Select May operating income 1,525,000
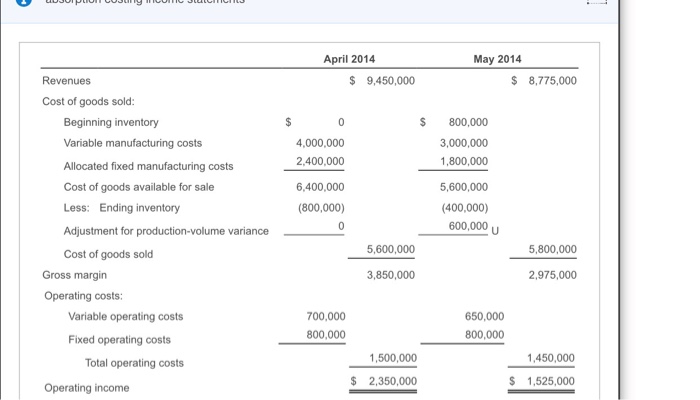The width and height of the screenshot is (700, 400). click(x=551, y=381)
